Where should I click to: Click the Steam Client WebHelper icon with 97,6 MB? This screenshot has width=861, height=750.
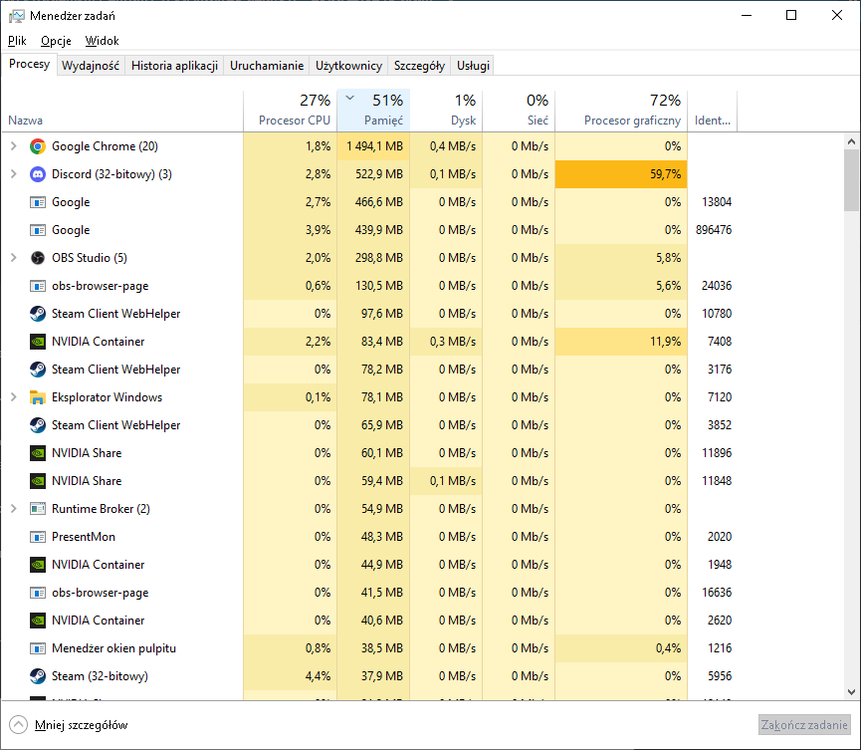click(x=37, y=314)
